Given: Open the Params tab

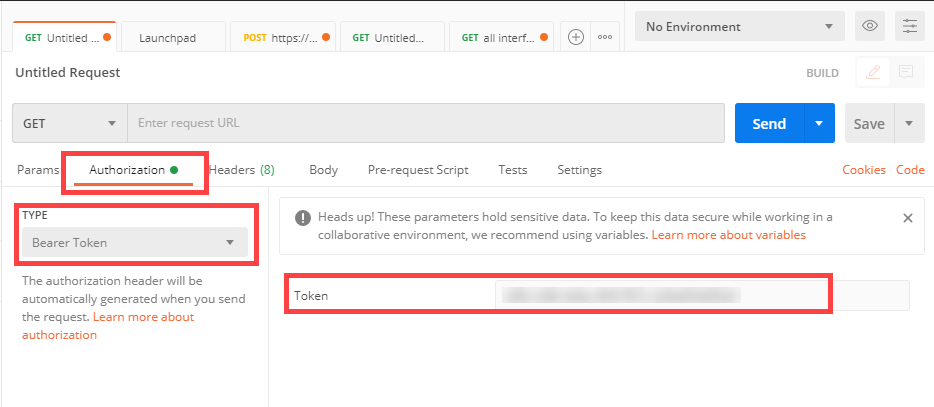Looking at the screenshot, I should [38, 170].
